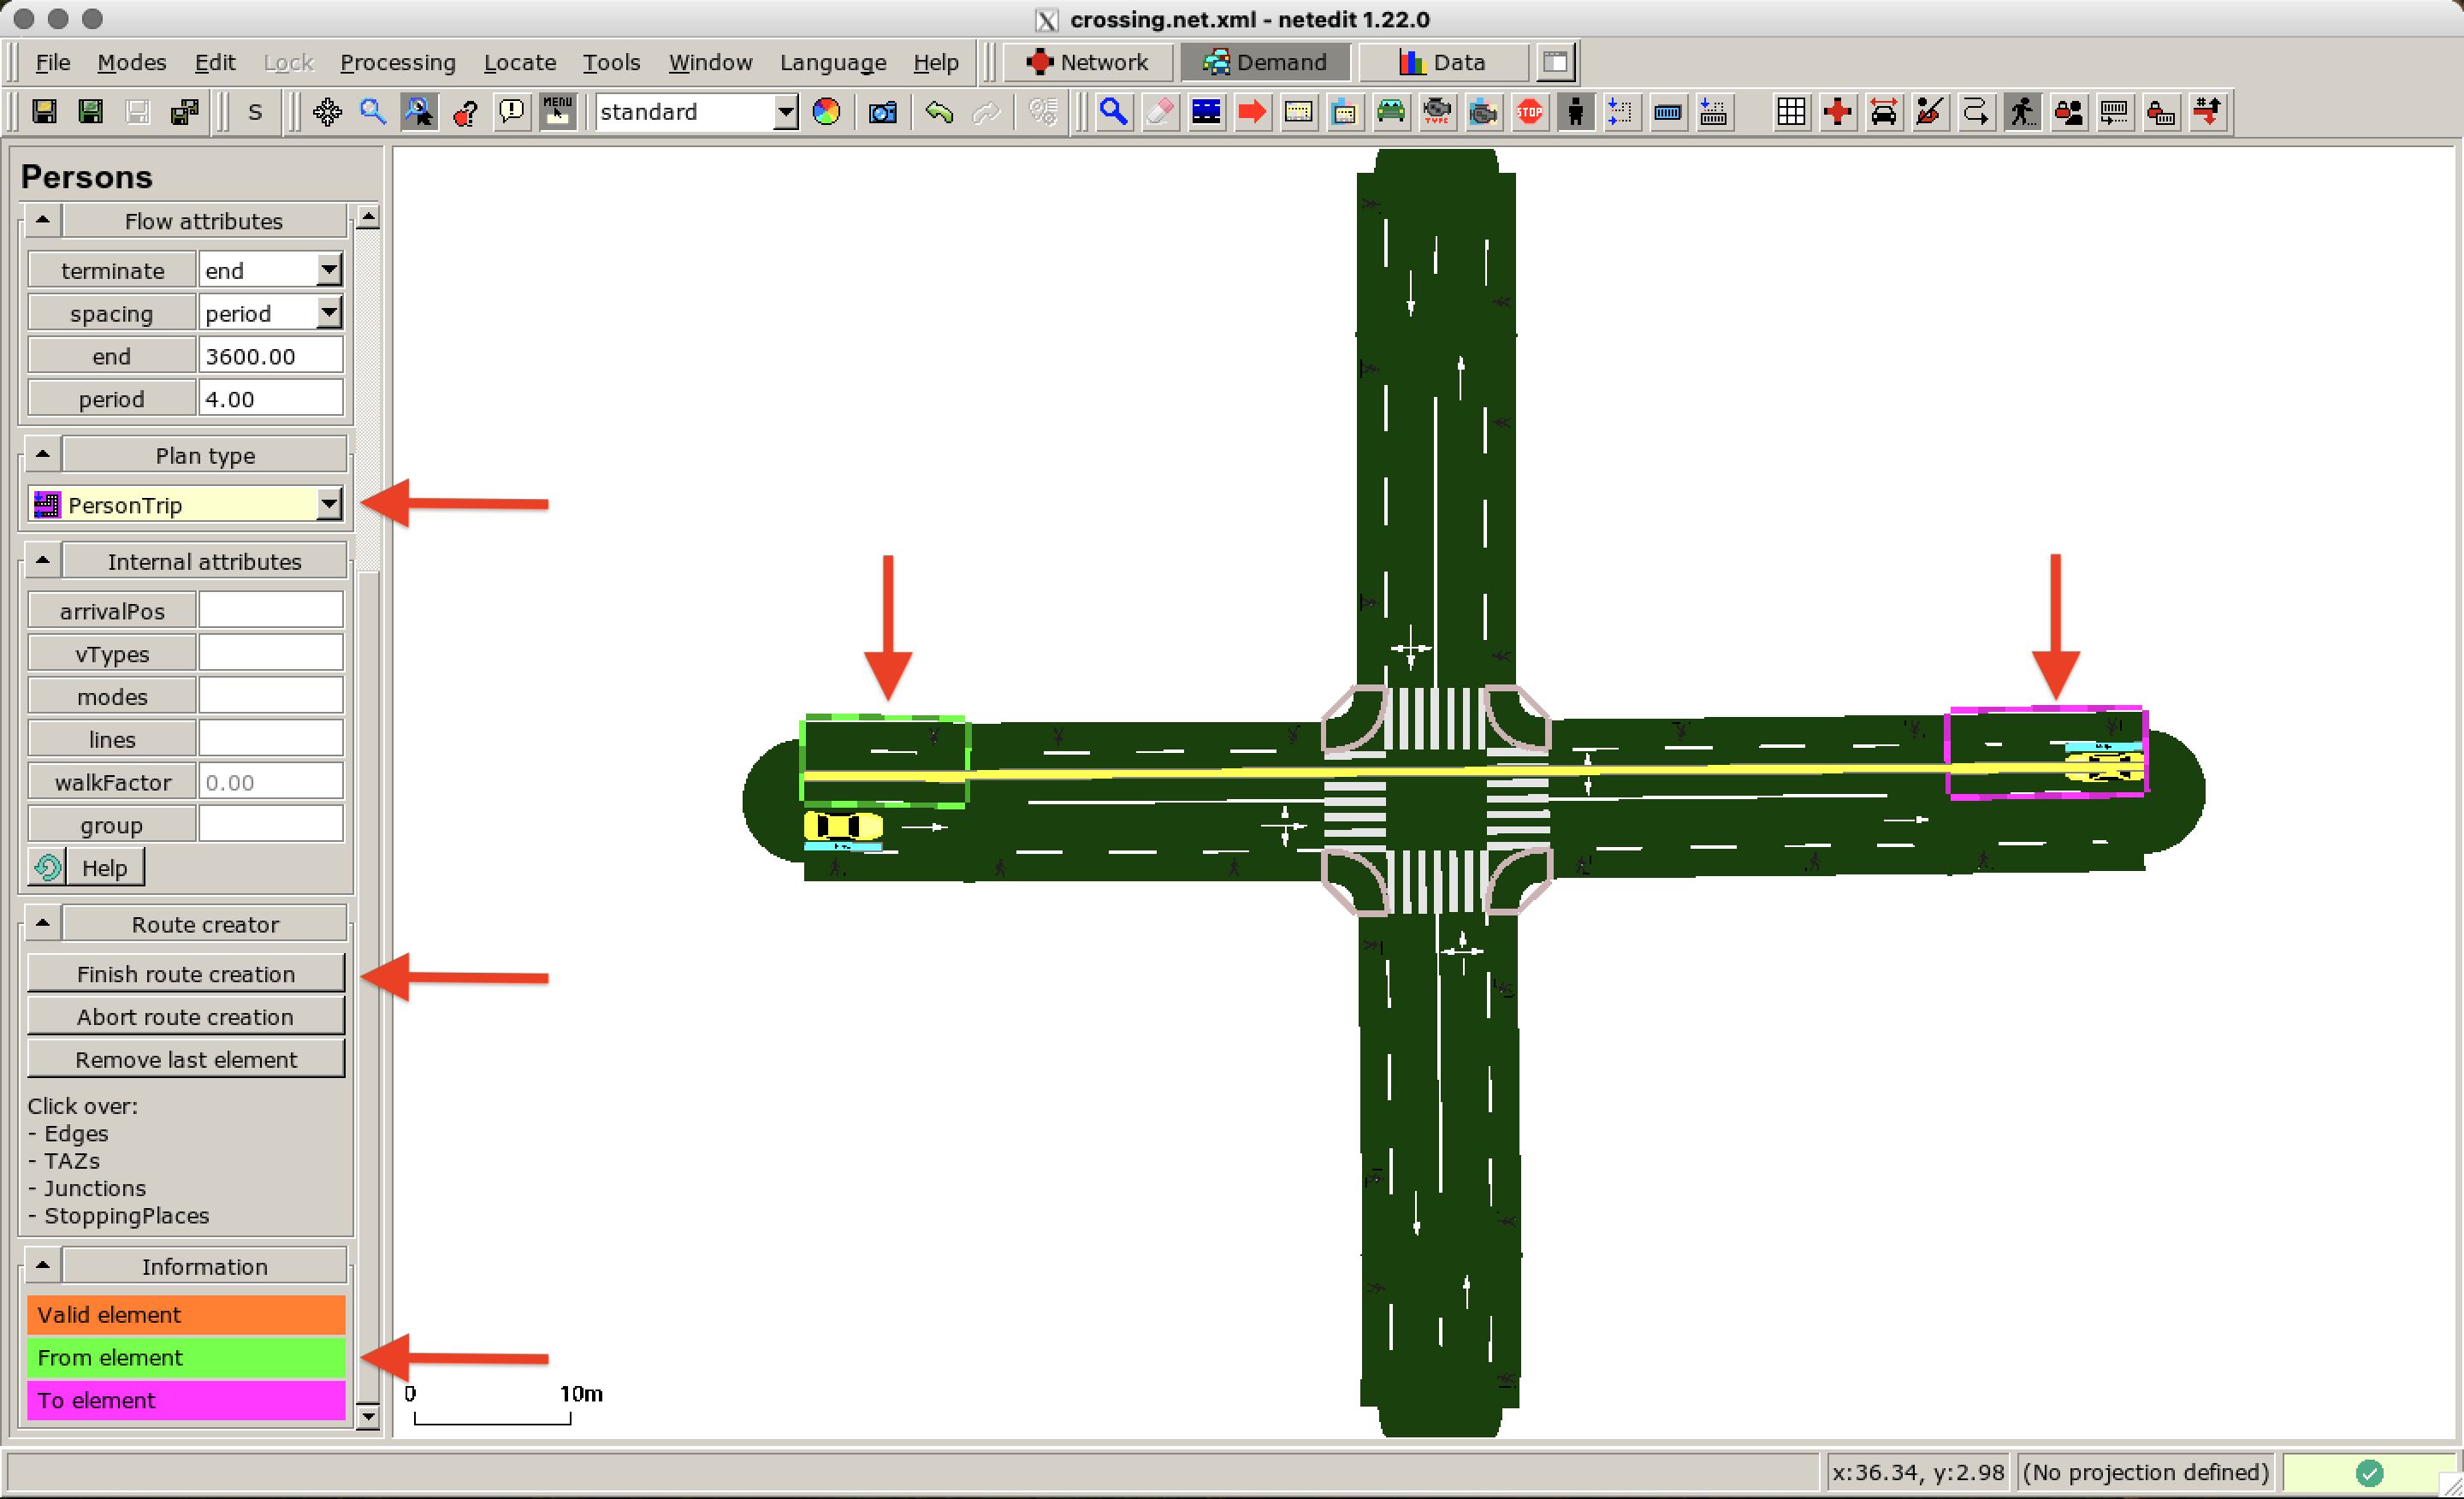Select Type mode with the engine TYPE icon

(1436, 112)
